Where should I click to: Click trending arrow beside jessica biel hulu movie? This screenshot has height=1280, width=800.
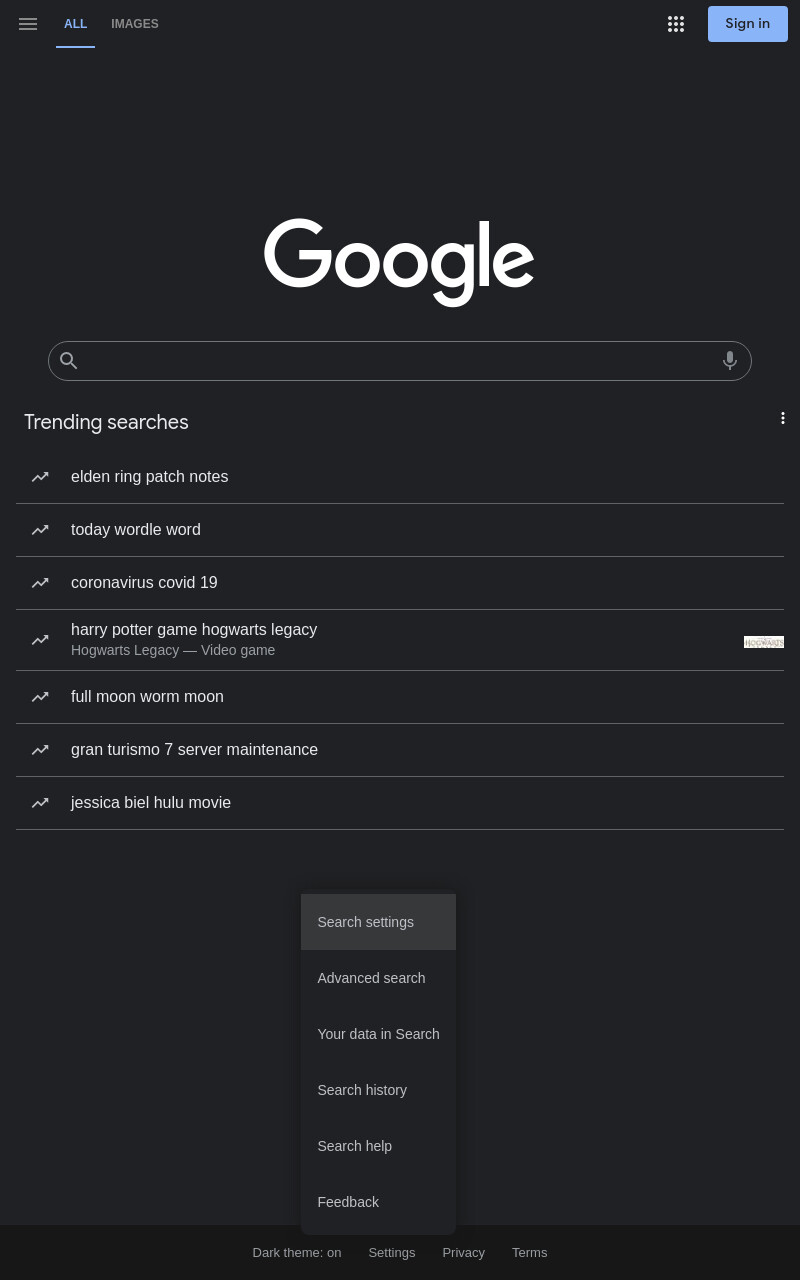pos(40,803)
